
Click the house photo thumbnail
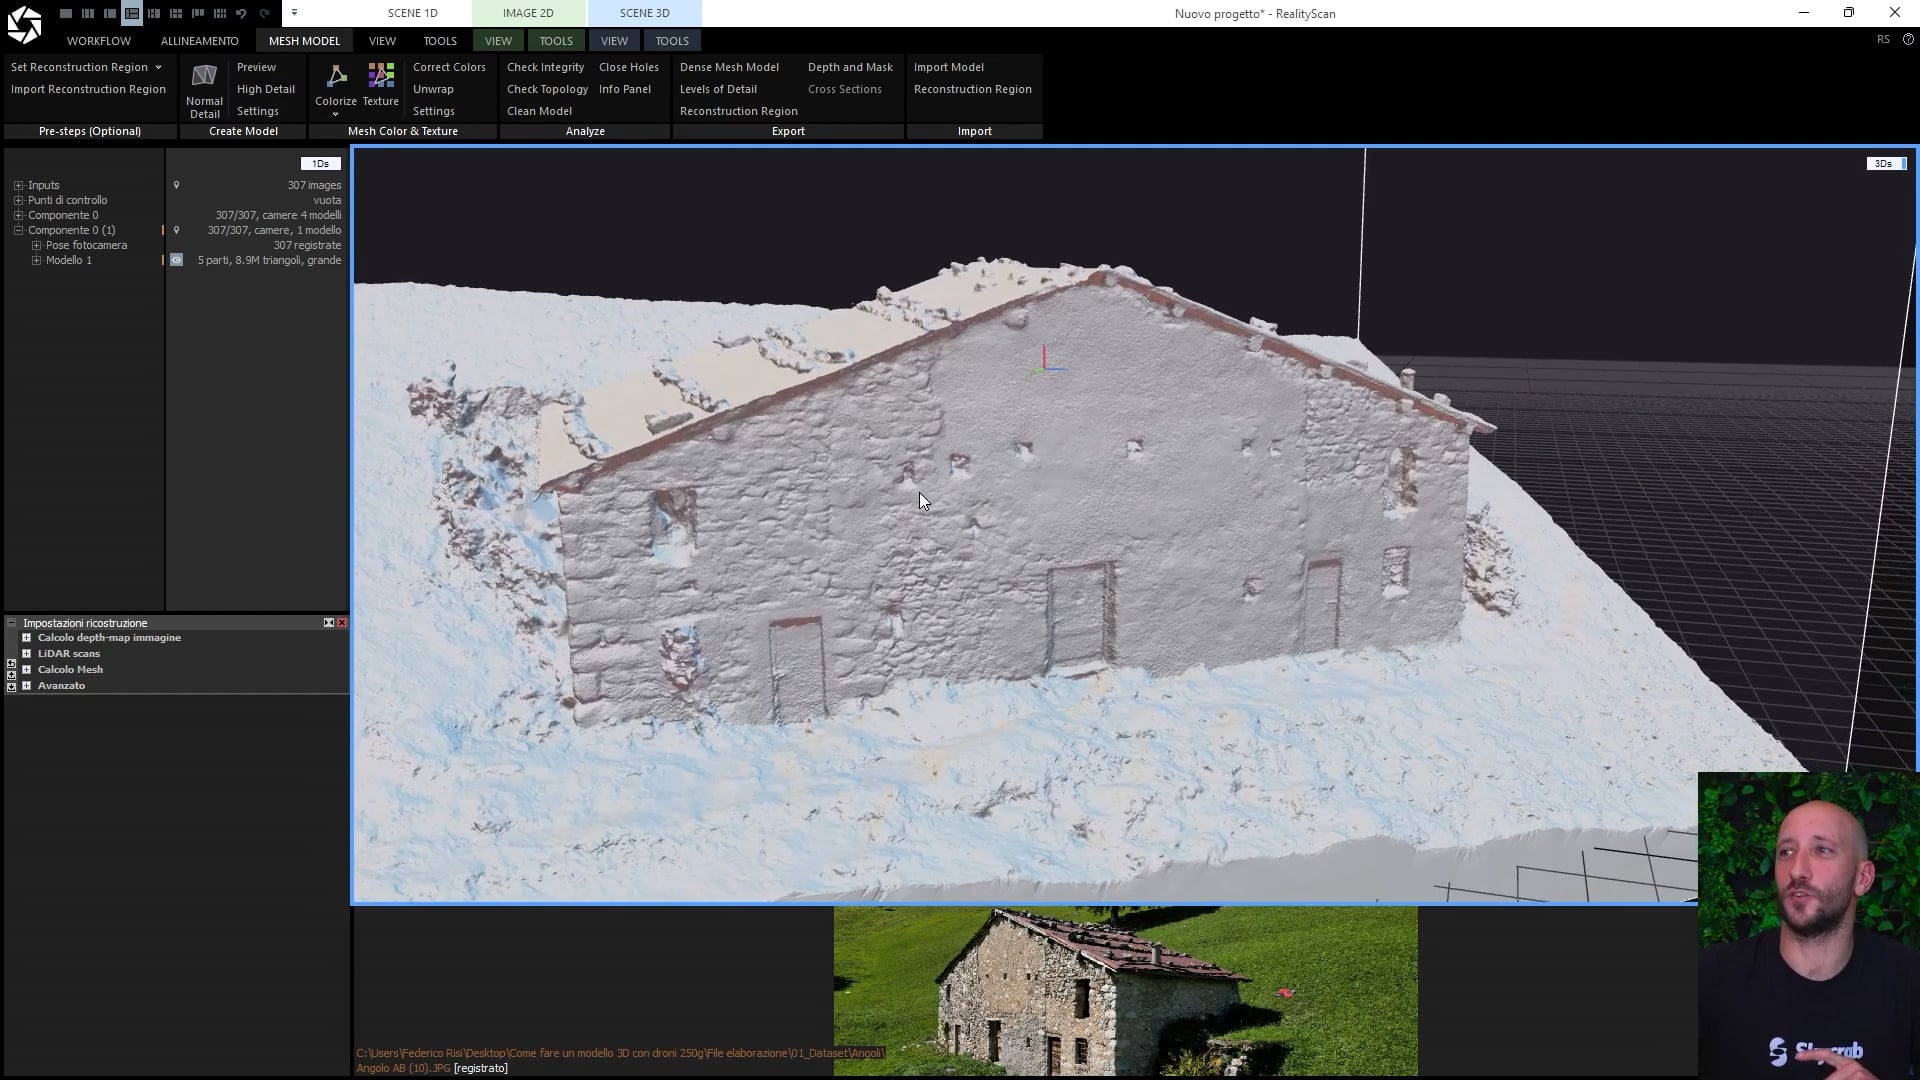[1125, 990]
